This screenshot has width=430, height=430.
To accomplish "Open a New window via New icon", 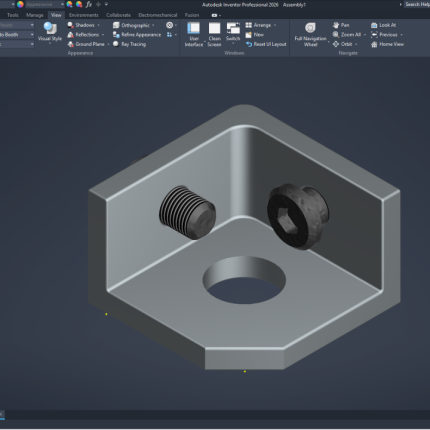I will tap(249, 35).
